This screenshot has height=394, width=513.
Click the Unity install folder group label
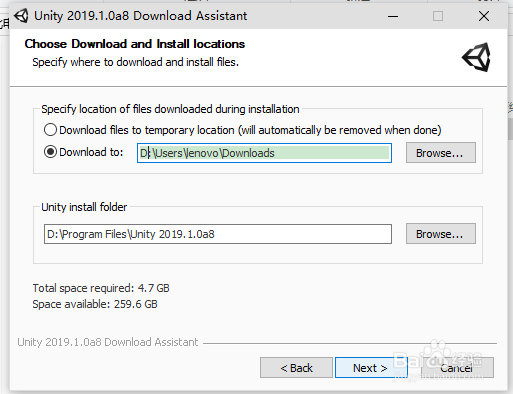84,207
